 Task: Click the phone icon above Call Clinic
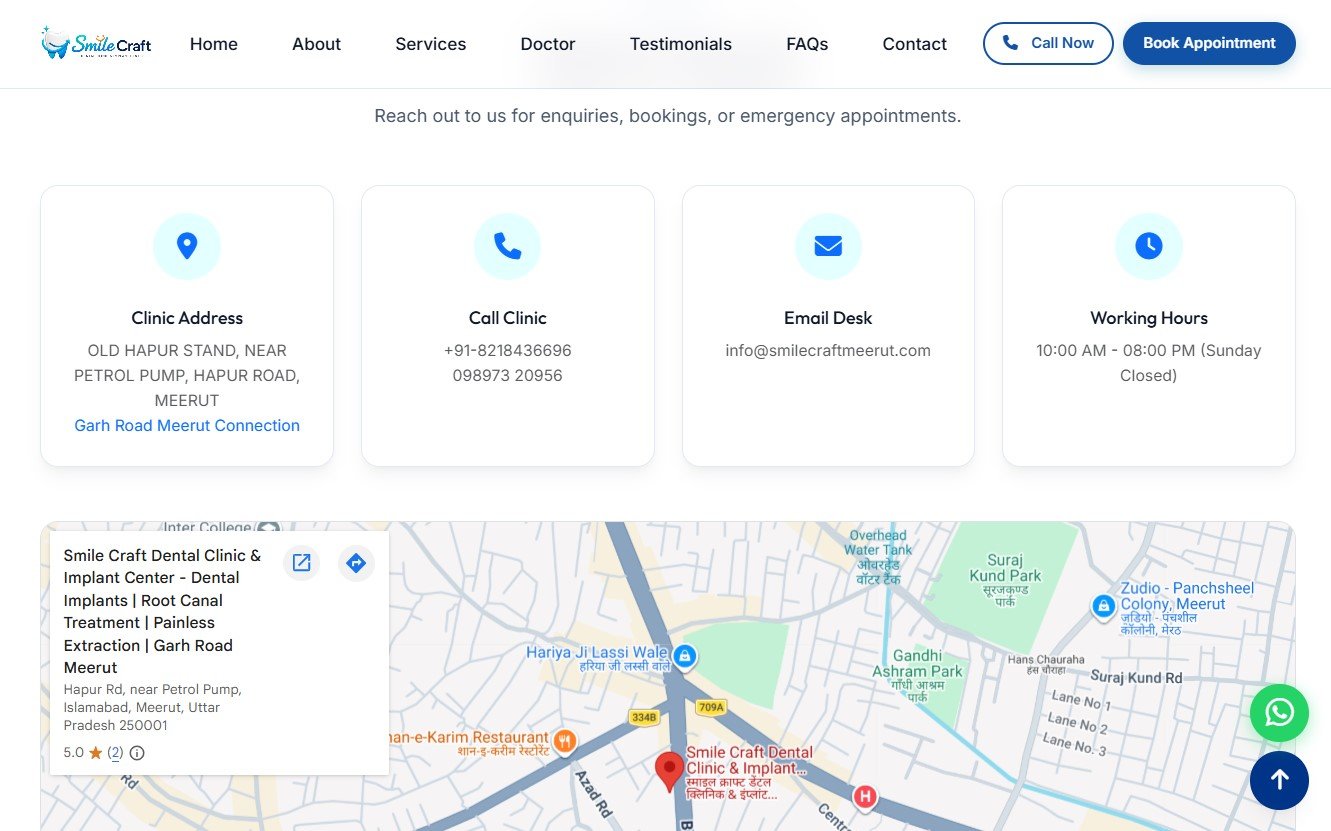507,246
